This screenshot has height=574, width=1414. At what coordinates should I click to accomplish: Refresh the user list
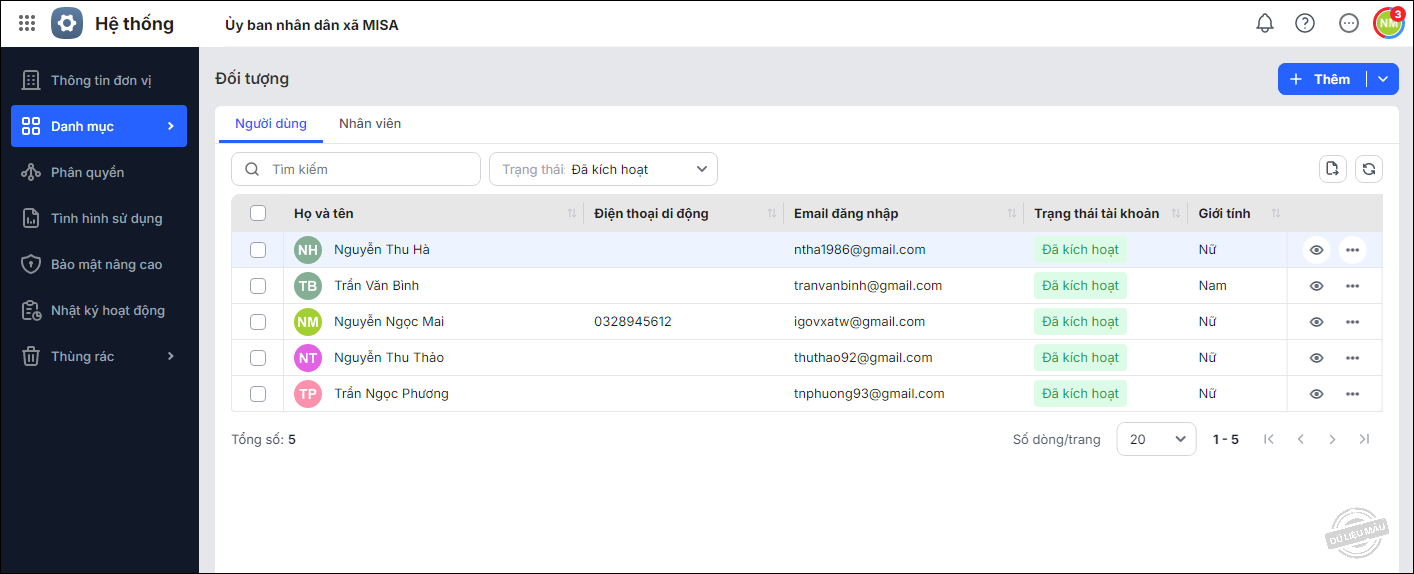pos(1369,169)
